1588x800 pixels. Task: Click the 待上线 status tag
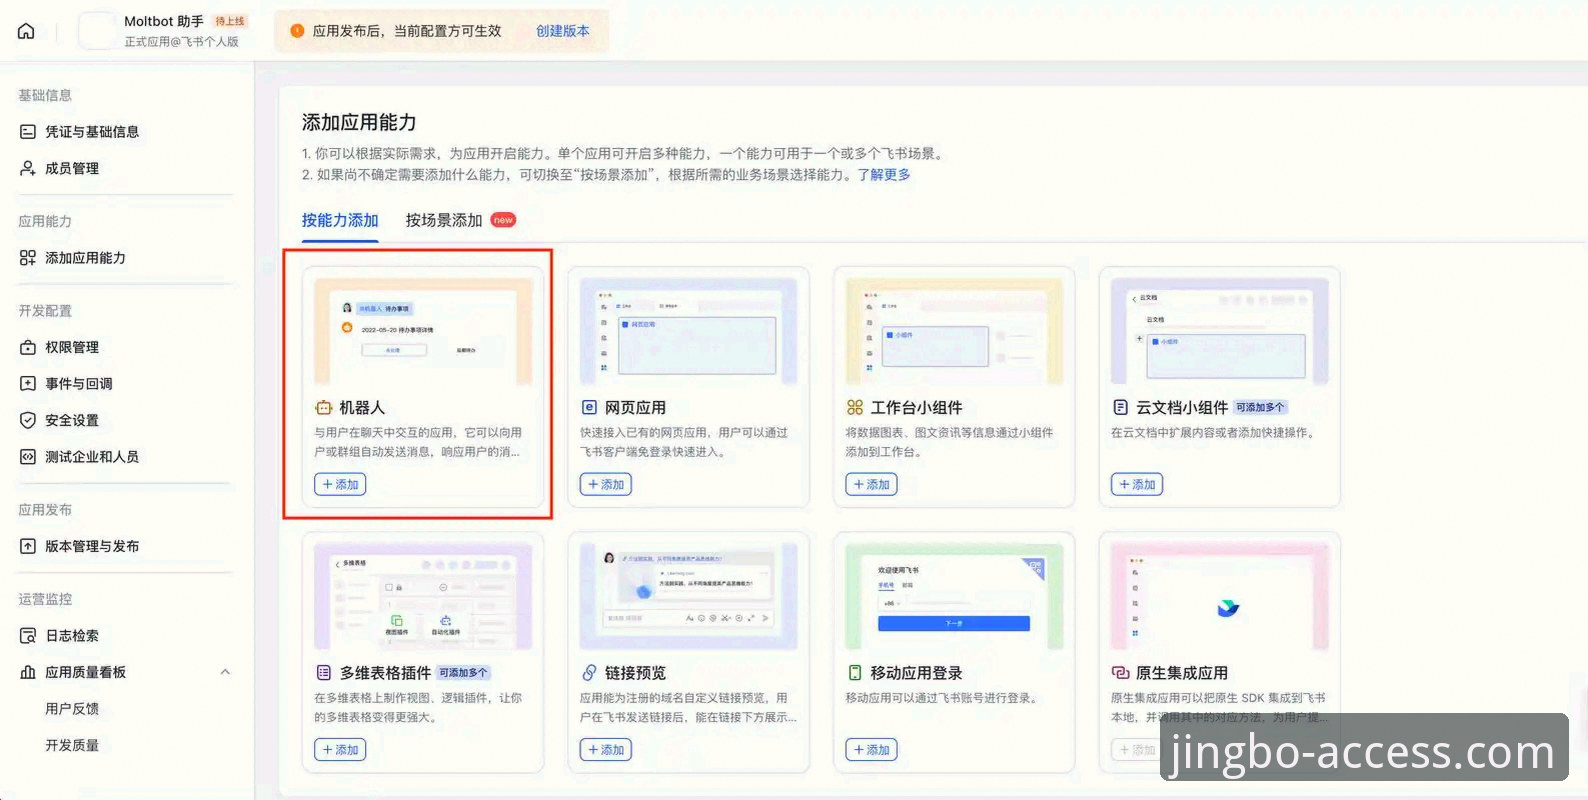click(230, 21)
